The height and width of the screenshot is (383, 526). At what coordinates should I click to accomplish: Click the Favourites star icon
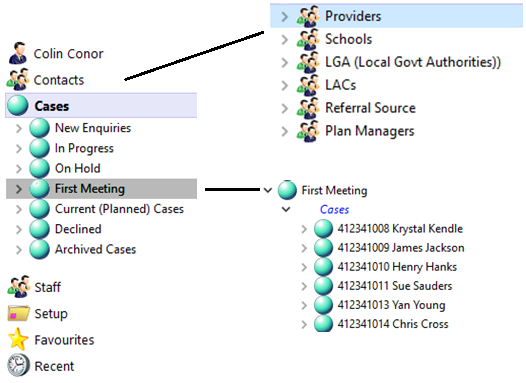[x=18, y=339]
